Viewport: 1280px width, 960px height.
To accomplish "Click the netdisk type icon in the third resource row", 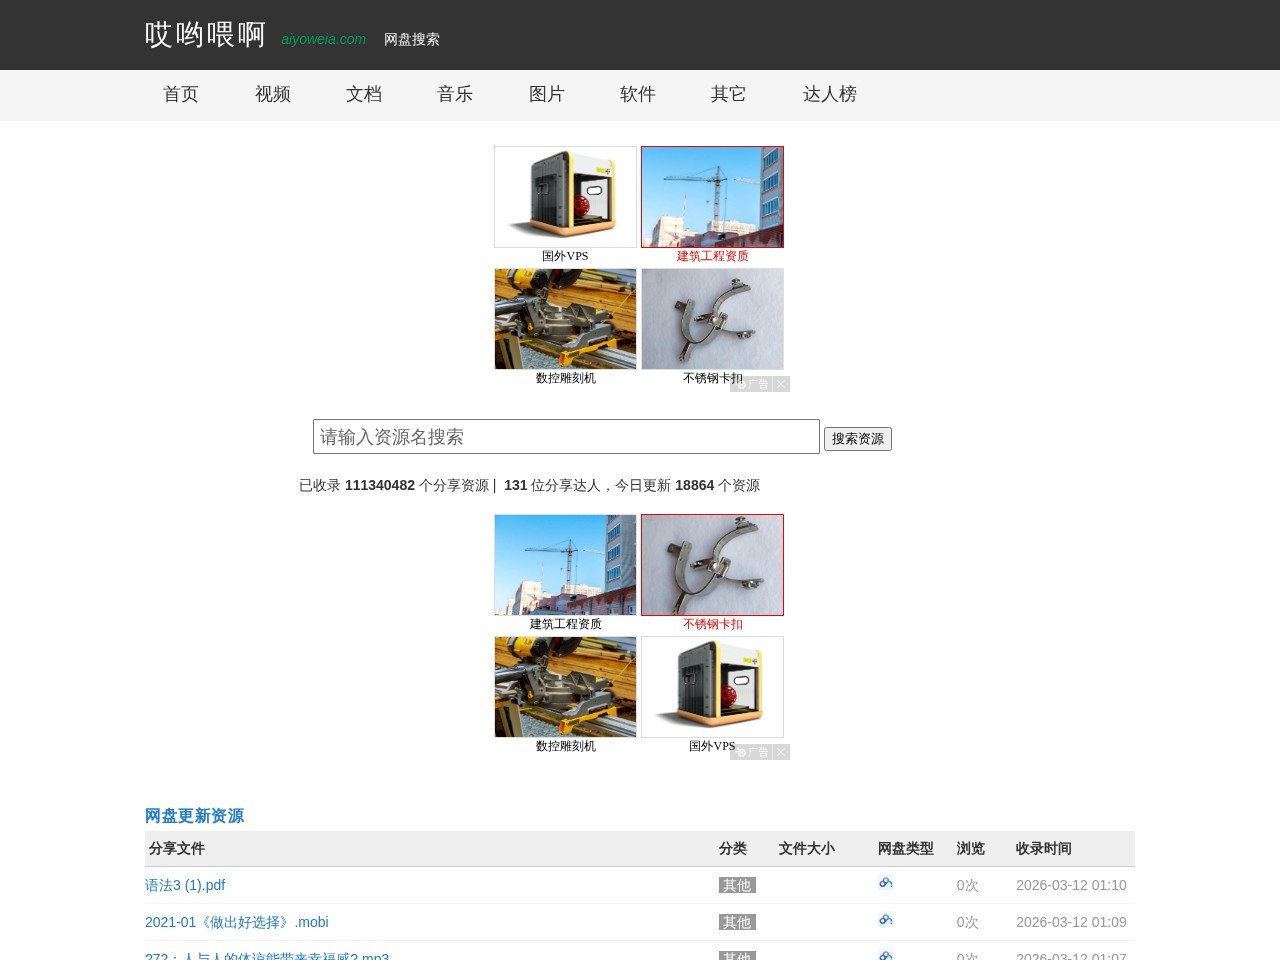I will point(886,955).
